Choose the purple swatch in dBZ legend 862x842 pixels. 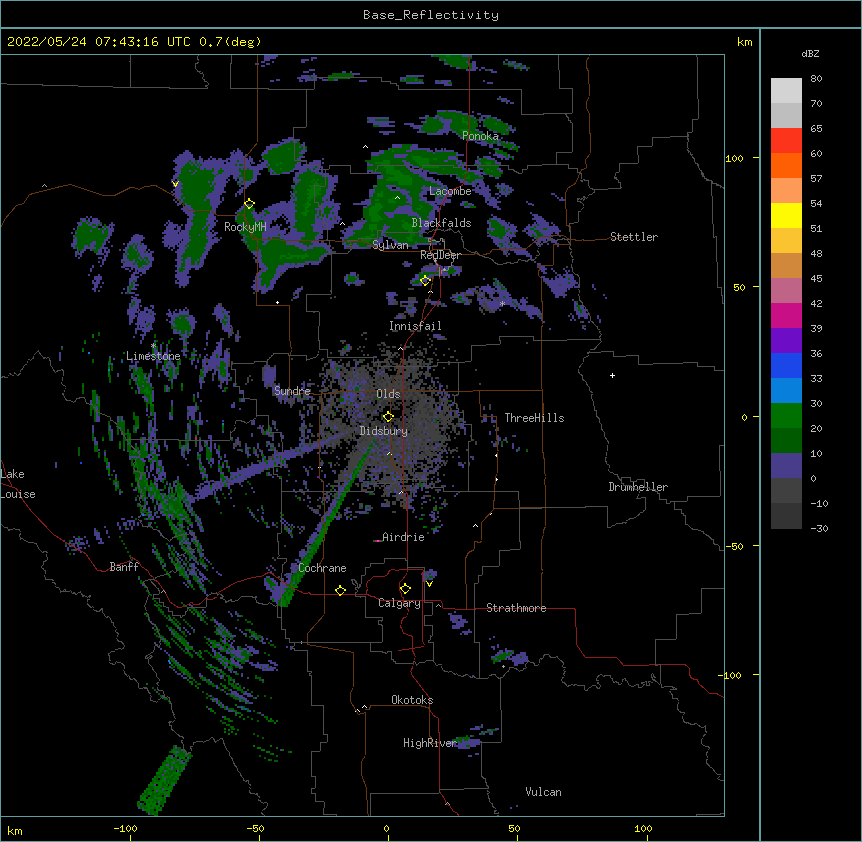tap(786, 341)
